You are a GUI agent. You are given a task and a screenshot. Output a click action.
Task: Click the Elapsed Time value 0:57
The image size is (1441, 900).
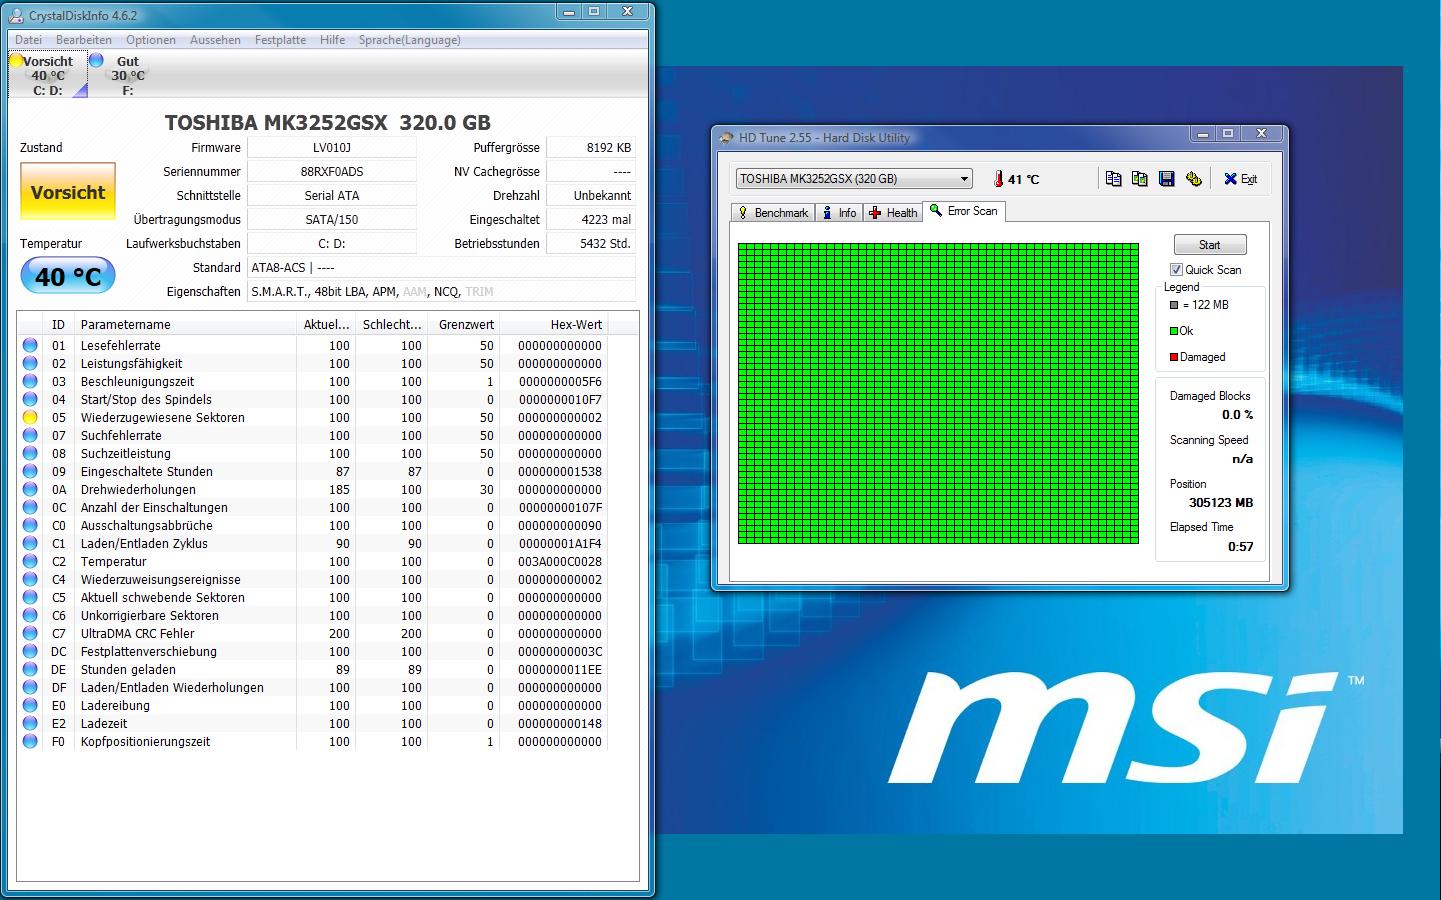1240,547
